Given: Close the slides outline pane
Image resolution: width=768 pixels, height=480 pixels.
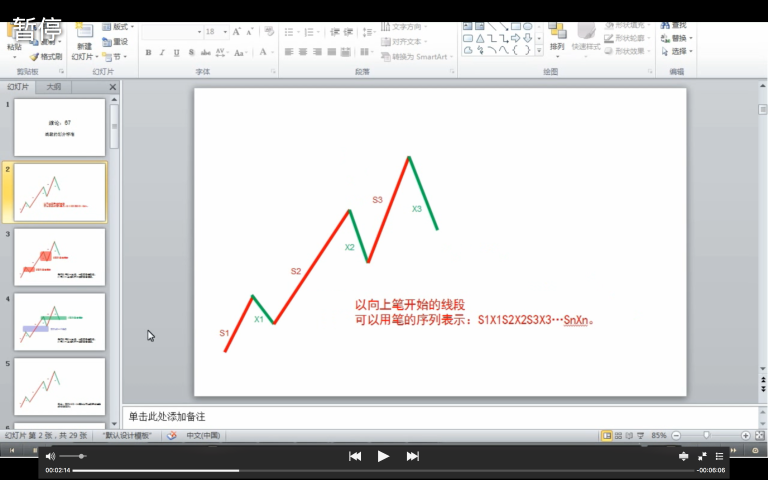Looking at the screenshot, I should (x=112, y=88).
